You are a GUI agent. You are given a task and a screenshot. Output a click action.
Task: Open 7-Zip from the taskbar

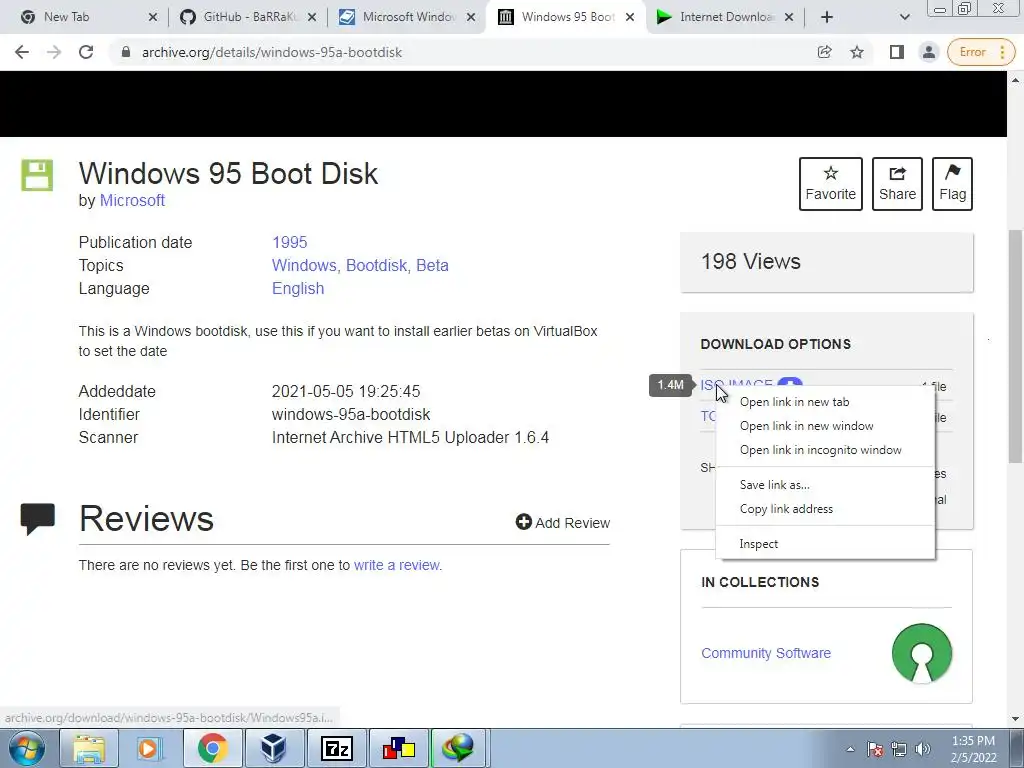tap(336, 748)
